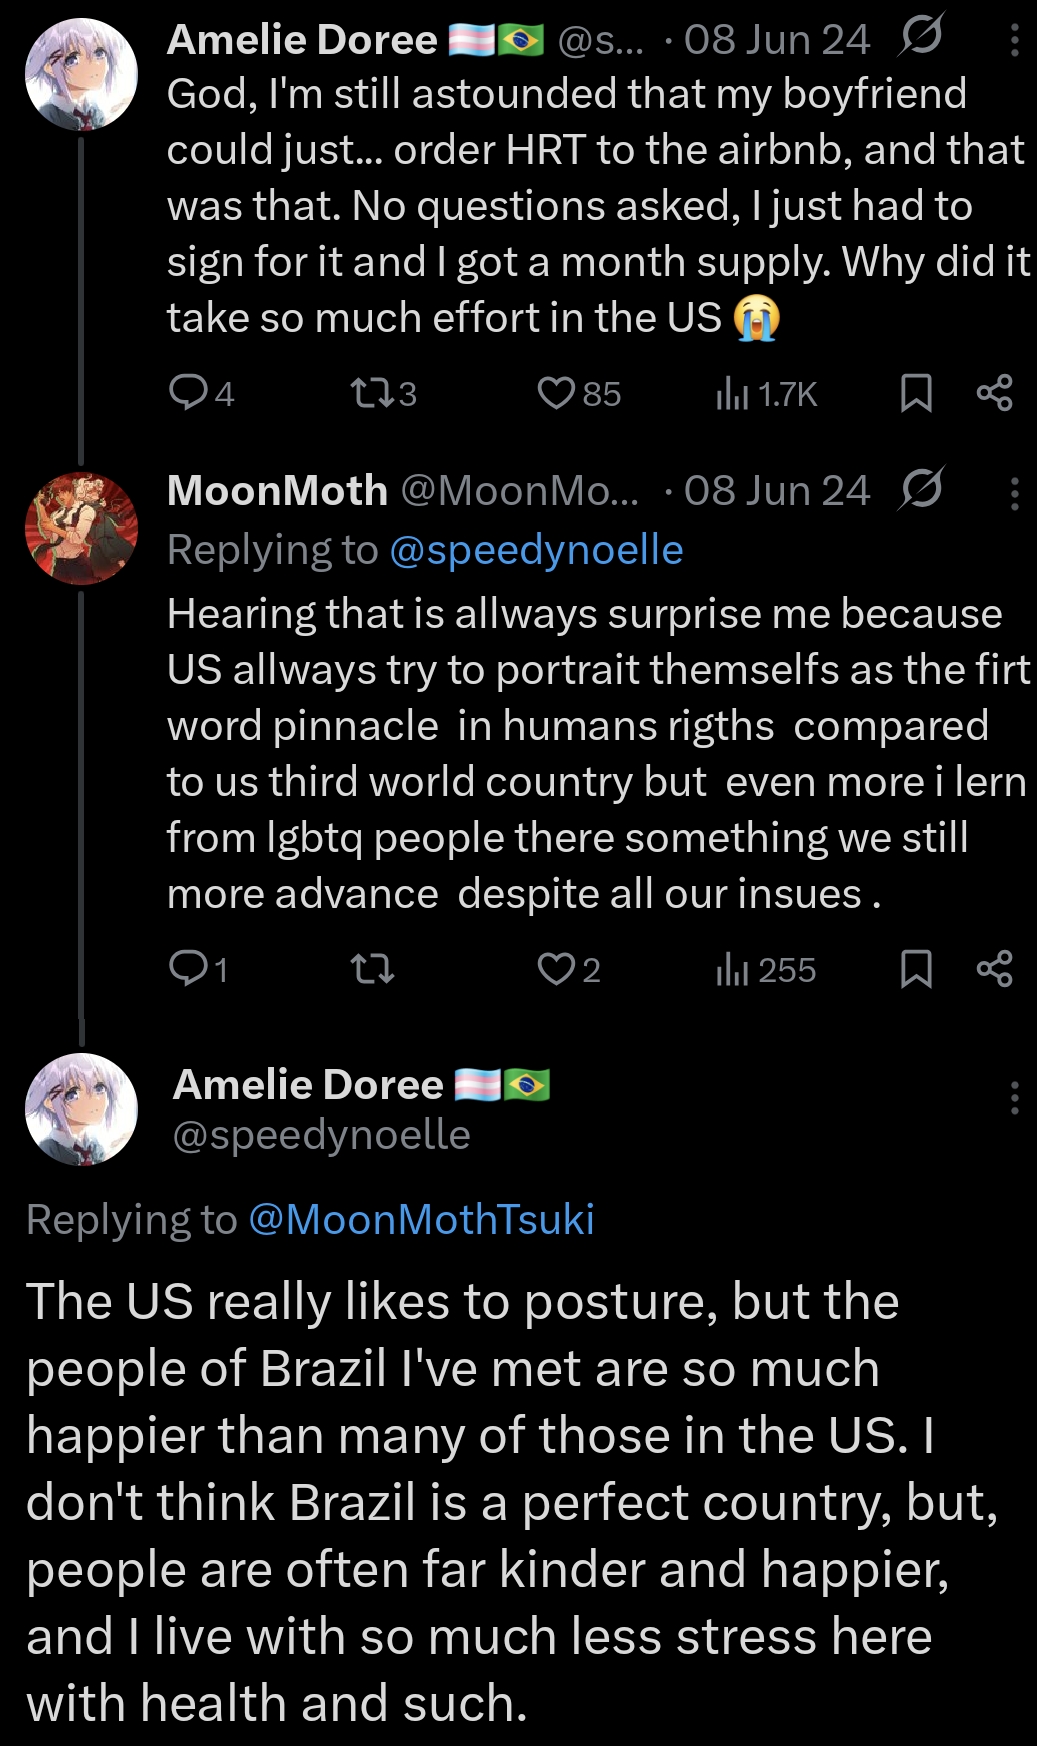
Task: View analytics for MoonMoth's 255 views
Action: click(x=732, y=969)
